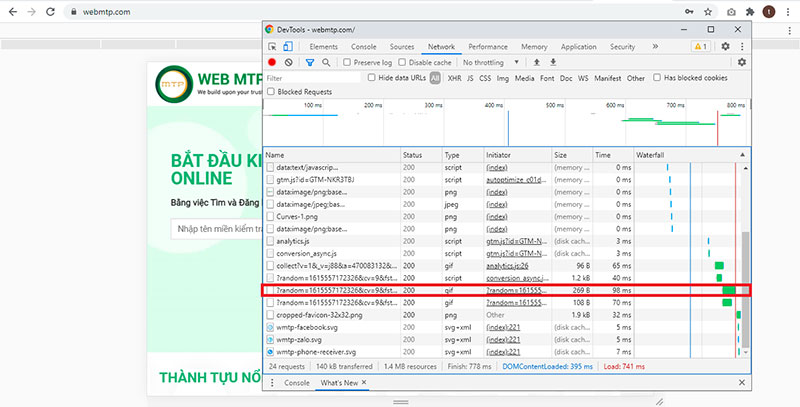
Task: Open the DevTools three-dot customize menu
Action: click(x=741, y=47)
